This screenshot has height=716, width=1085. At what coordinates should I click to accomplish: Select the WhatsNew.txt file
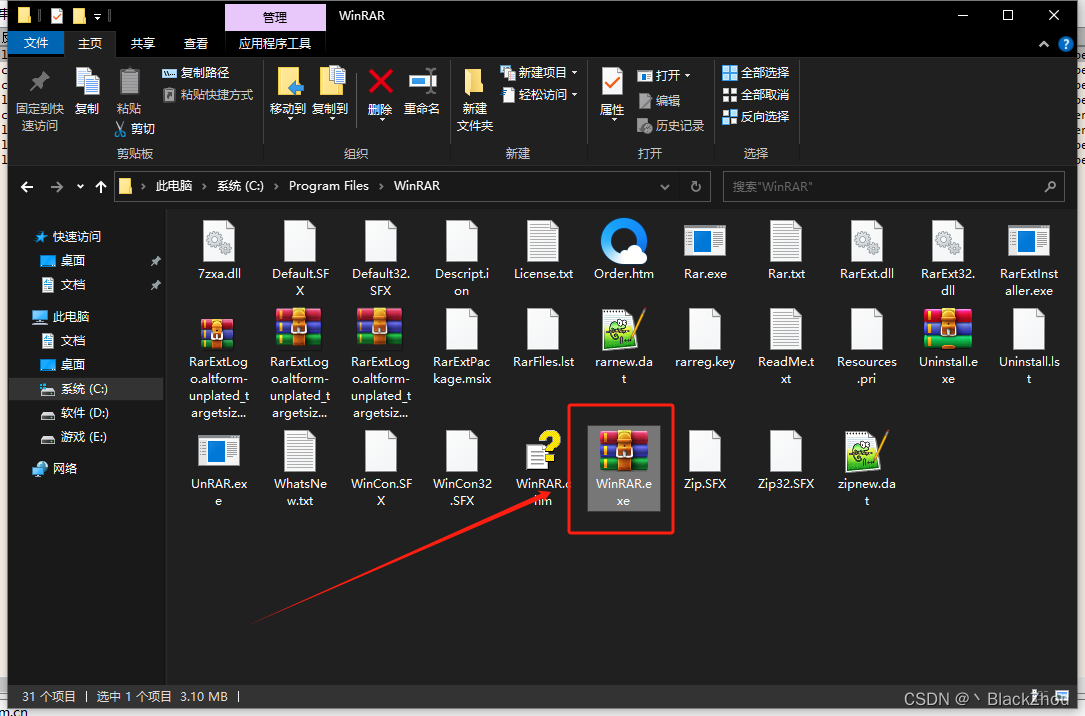coord(300,469)
